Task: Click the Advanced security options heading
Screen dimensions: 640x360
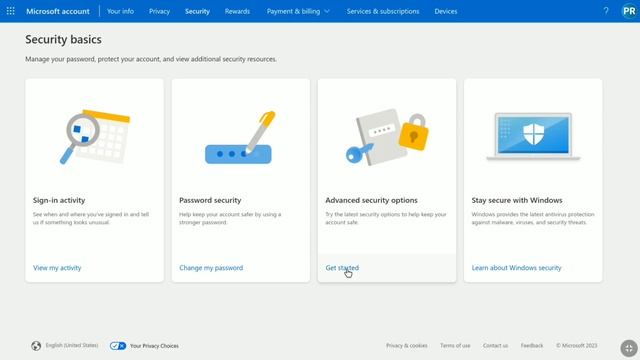Action: pos(371,200)
